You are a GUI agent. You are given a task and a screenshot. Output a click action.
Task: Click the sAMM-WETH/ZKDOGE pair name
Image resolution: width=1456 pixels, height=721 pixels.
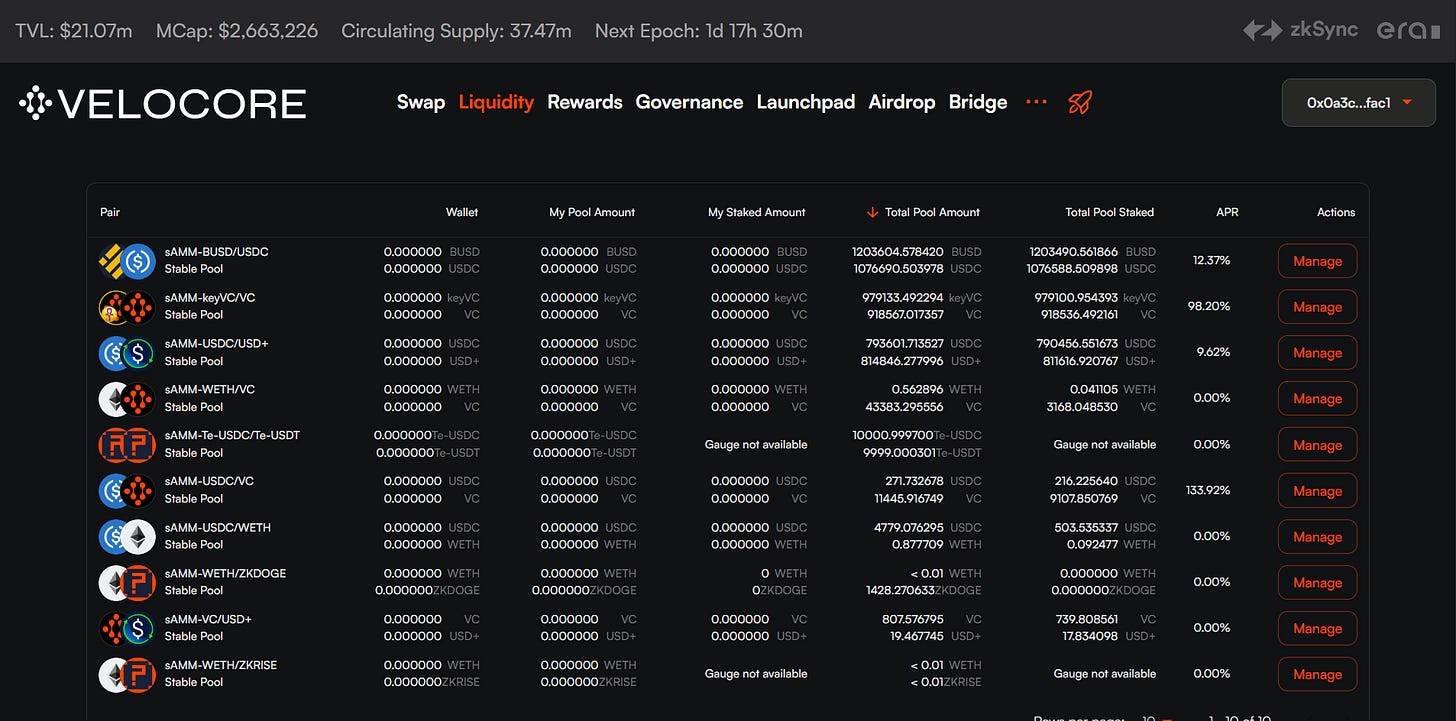point(225,573)
